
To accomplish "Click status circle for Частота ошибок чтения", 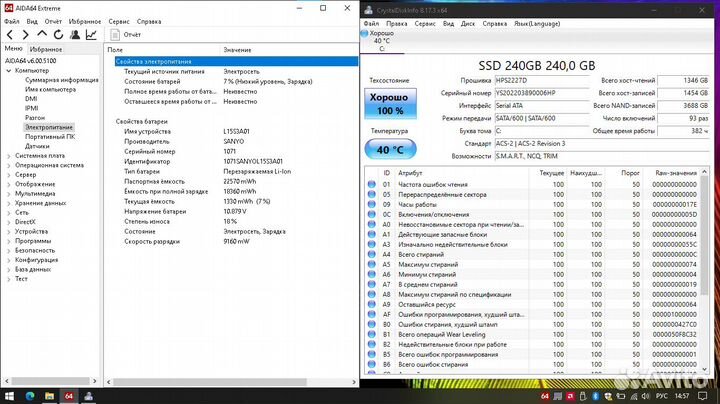I will coord(371,184).
